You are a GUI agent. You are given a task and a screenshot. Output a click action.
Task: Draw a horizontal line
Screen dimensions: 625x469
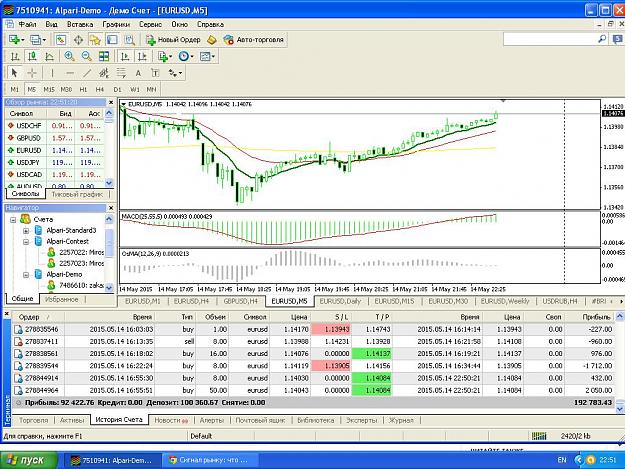tap(70, 73)
